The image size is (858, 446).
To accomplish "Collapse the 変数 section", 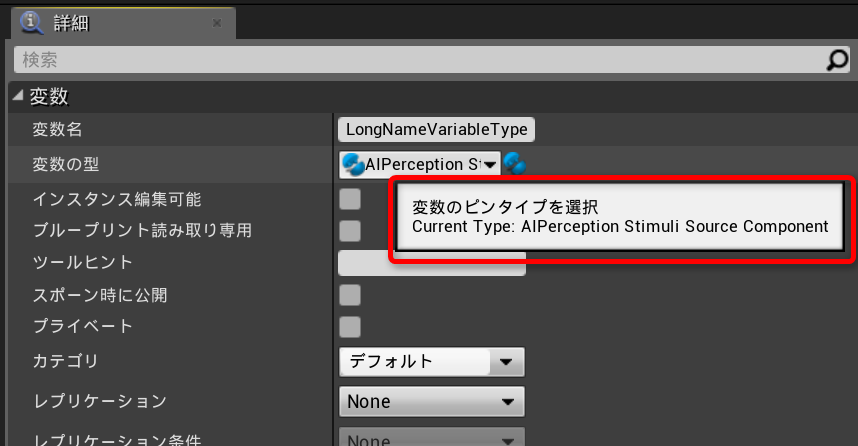I will click(18, 96).
